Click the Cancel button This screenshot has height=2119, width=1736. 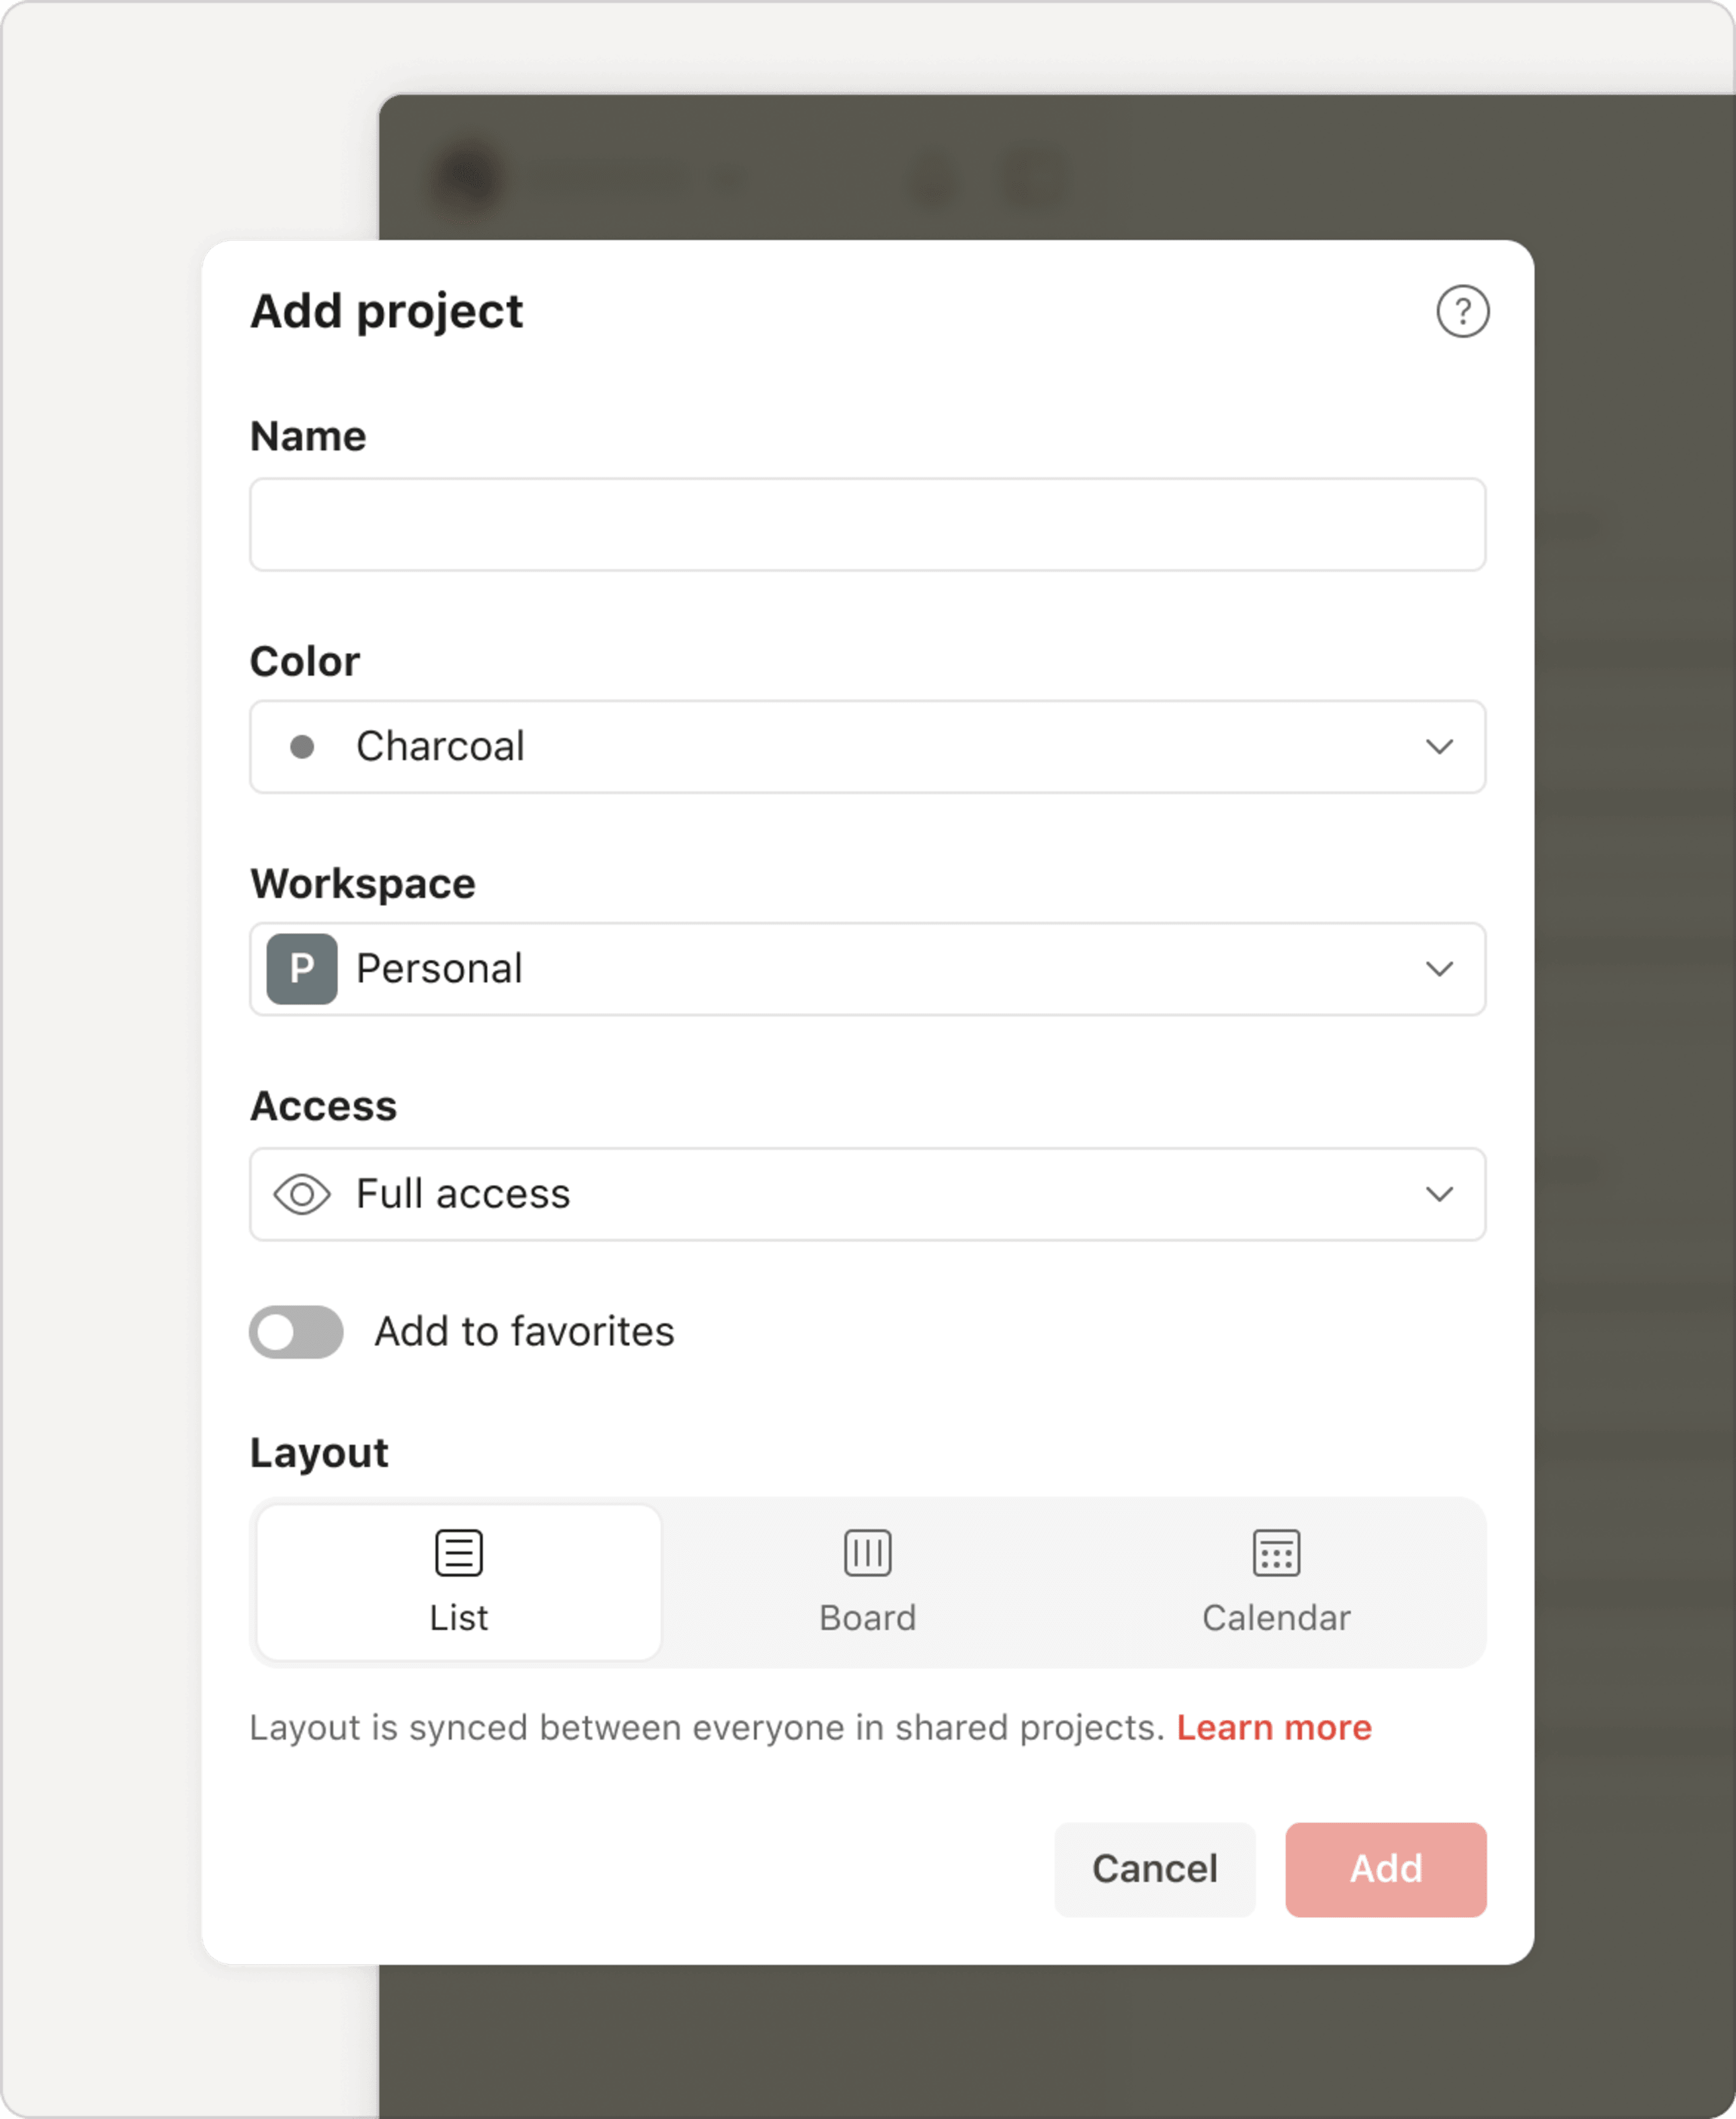[x=1154, y=1869]
